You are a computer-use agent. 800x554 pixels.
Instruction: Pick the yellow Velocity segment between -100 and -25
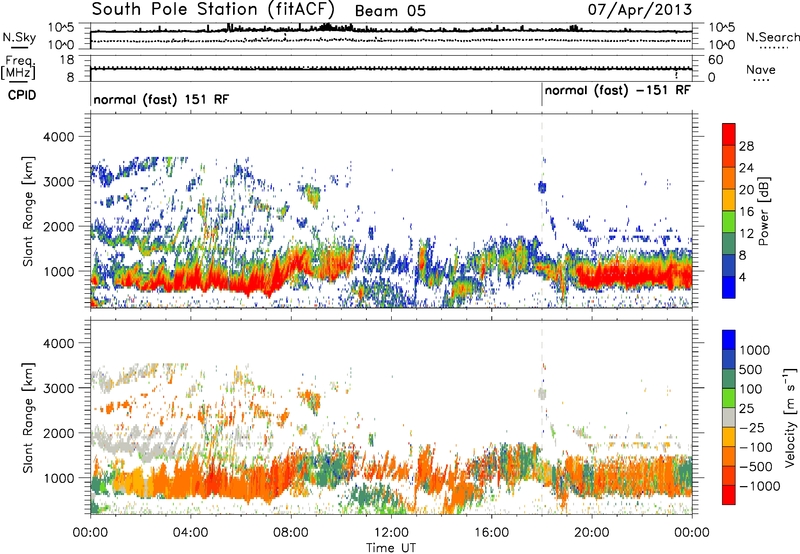click(729, 438)
